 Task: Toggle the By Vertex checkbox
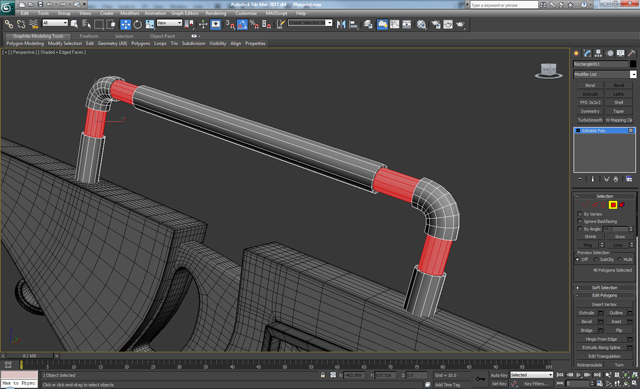pos(580,214)
